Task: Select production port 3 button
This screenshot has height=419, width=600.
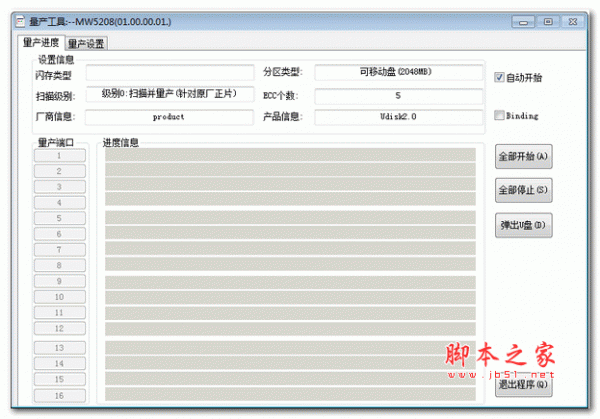Action: (x=60, y=187)
